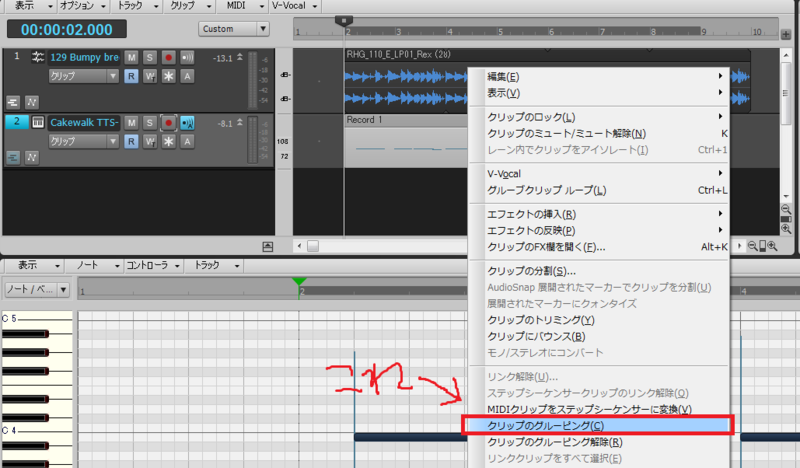Image resolution: width=800 pixels, height=468 pixels.
Task: Click automation lanes icon on track 2
Action: (x=32, y=158)
